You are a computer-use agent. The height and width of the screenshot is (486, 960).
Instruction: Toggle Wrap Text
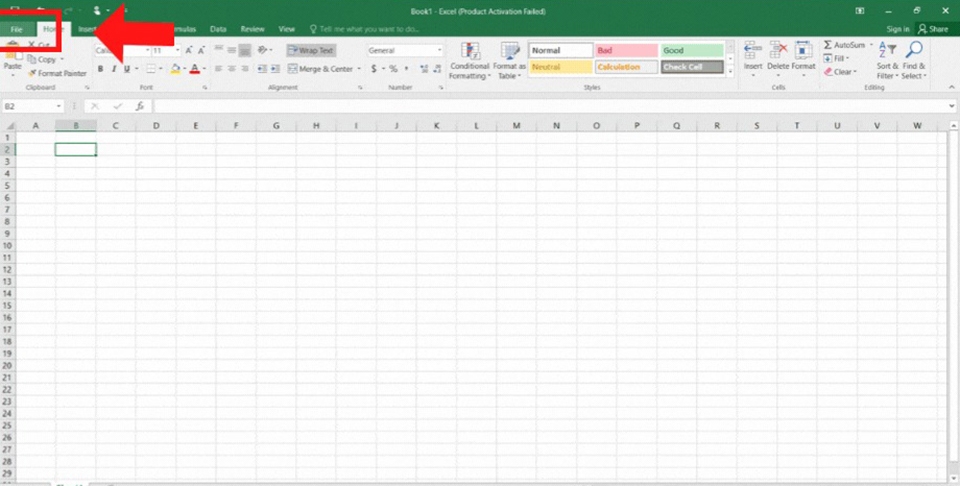(311, 50)
